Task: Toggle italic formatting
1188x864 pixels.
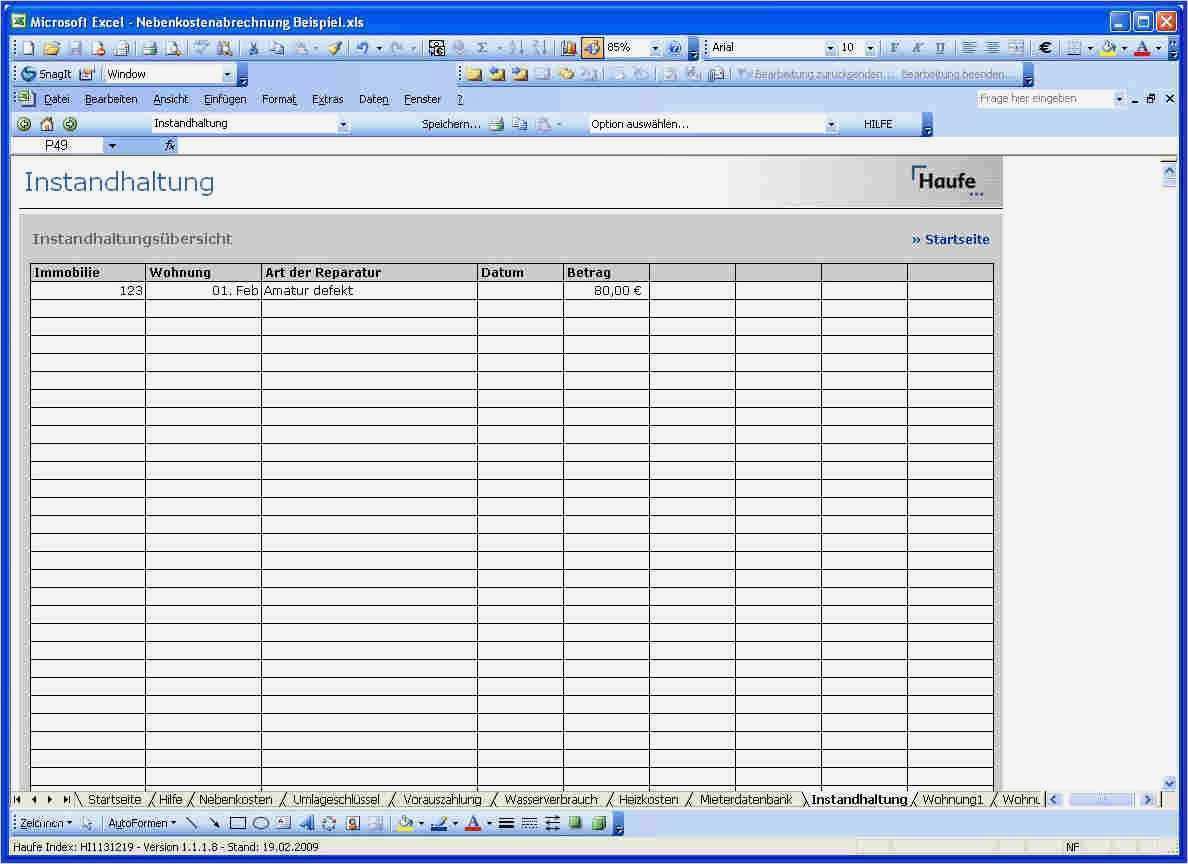Action: click(x=917, y=49)
